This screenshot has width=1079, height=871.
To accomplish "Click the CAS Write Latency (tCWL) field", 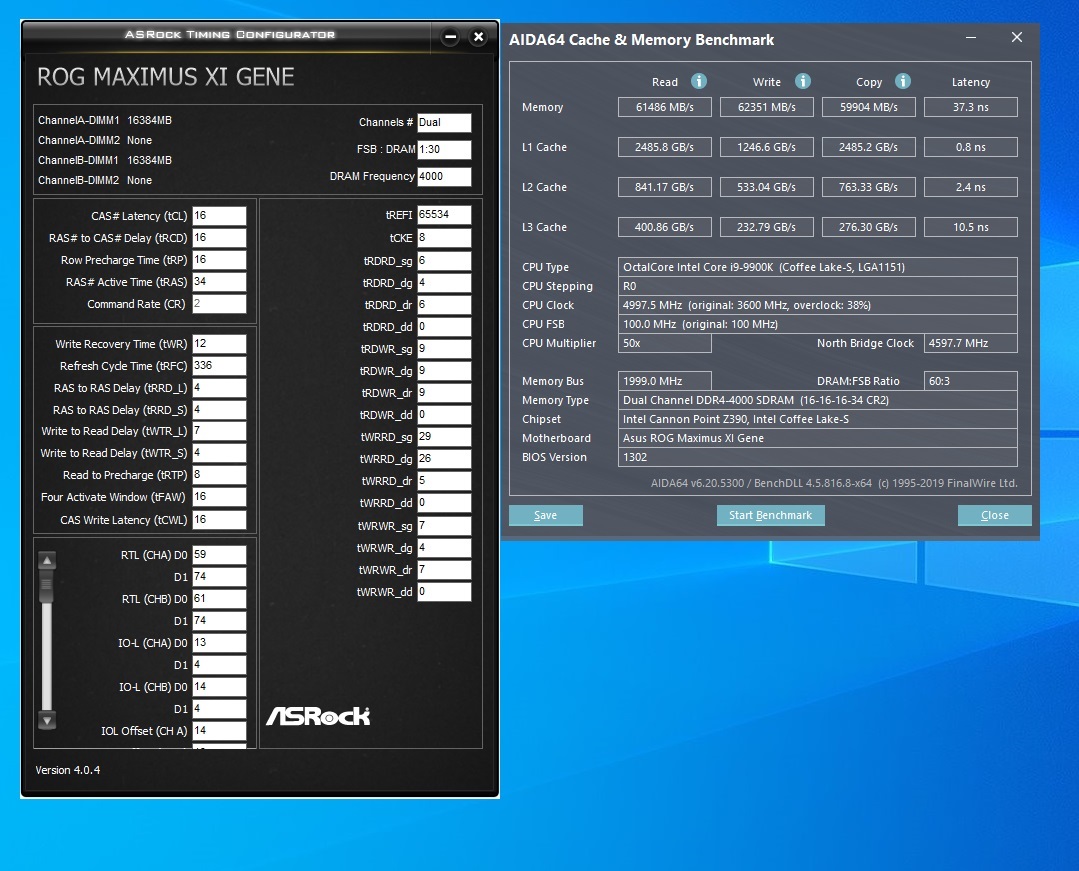I will [219, 520].
